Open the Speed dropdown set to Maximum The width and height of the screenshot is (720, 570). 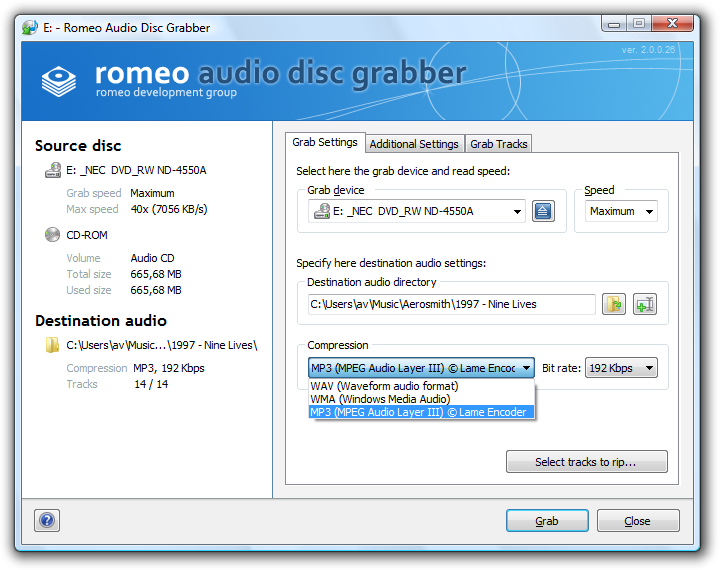621,211
